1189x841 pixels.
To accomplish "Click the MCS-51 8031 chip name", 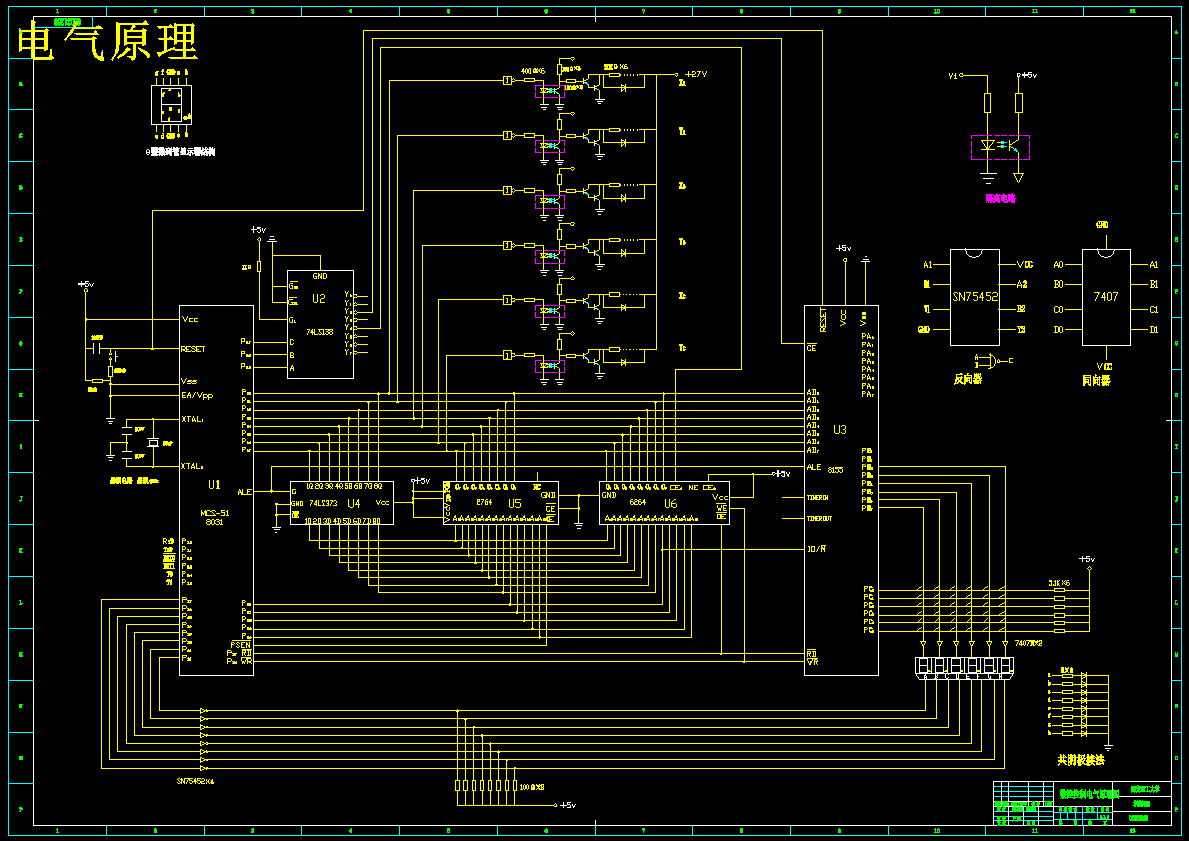I will (215, 517).
